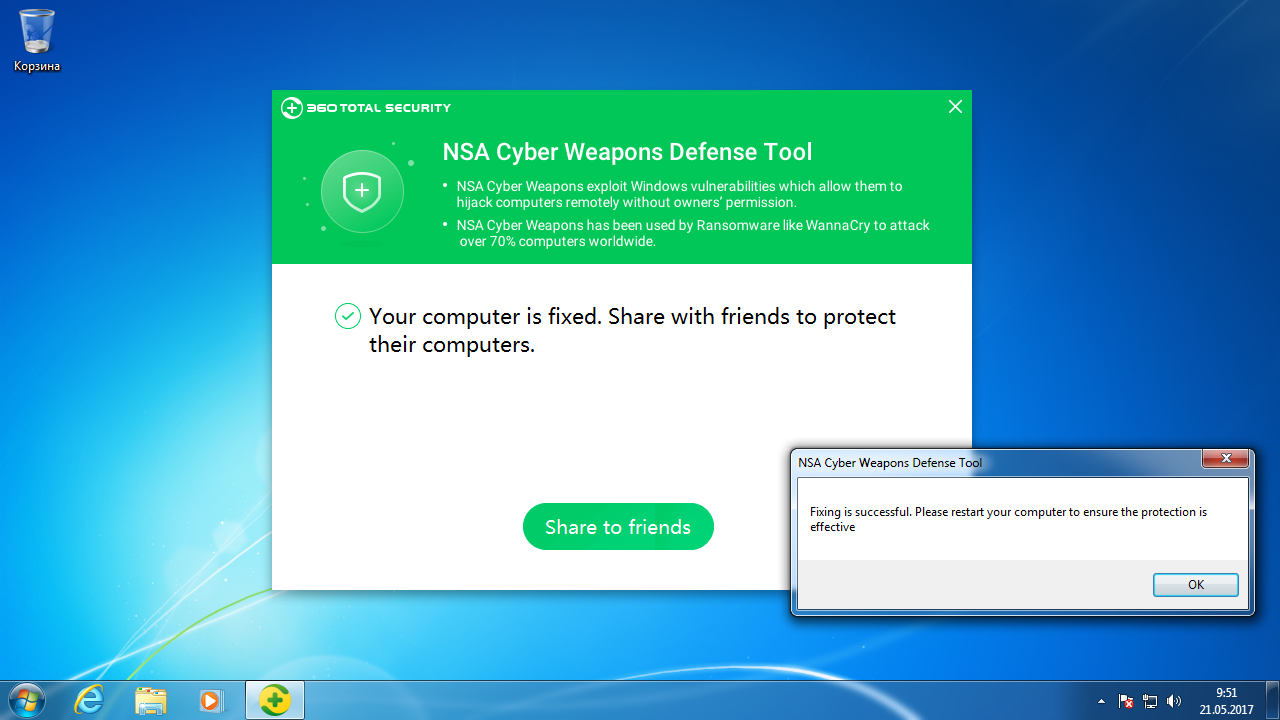Click the "NSA Cyber Weapons Defense Tool" banner heading
Image resolution: width=1280 pixels, height=720 pixels.
(x=627, y=152)
